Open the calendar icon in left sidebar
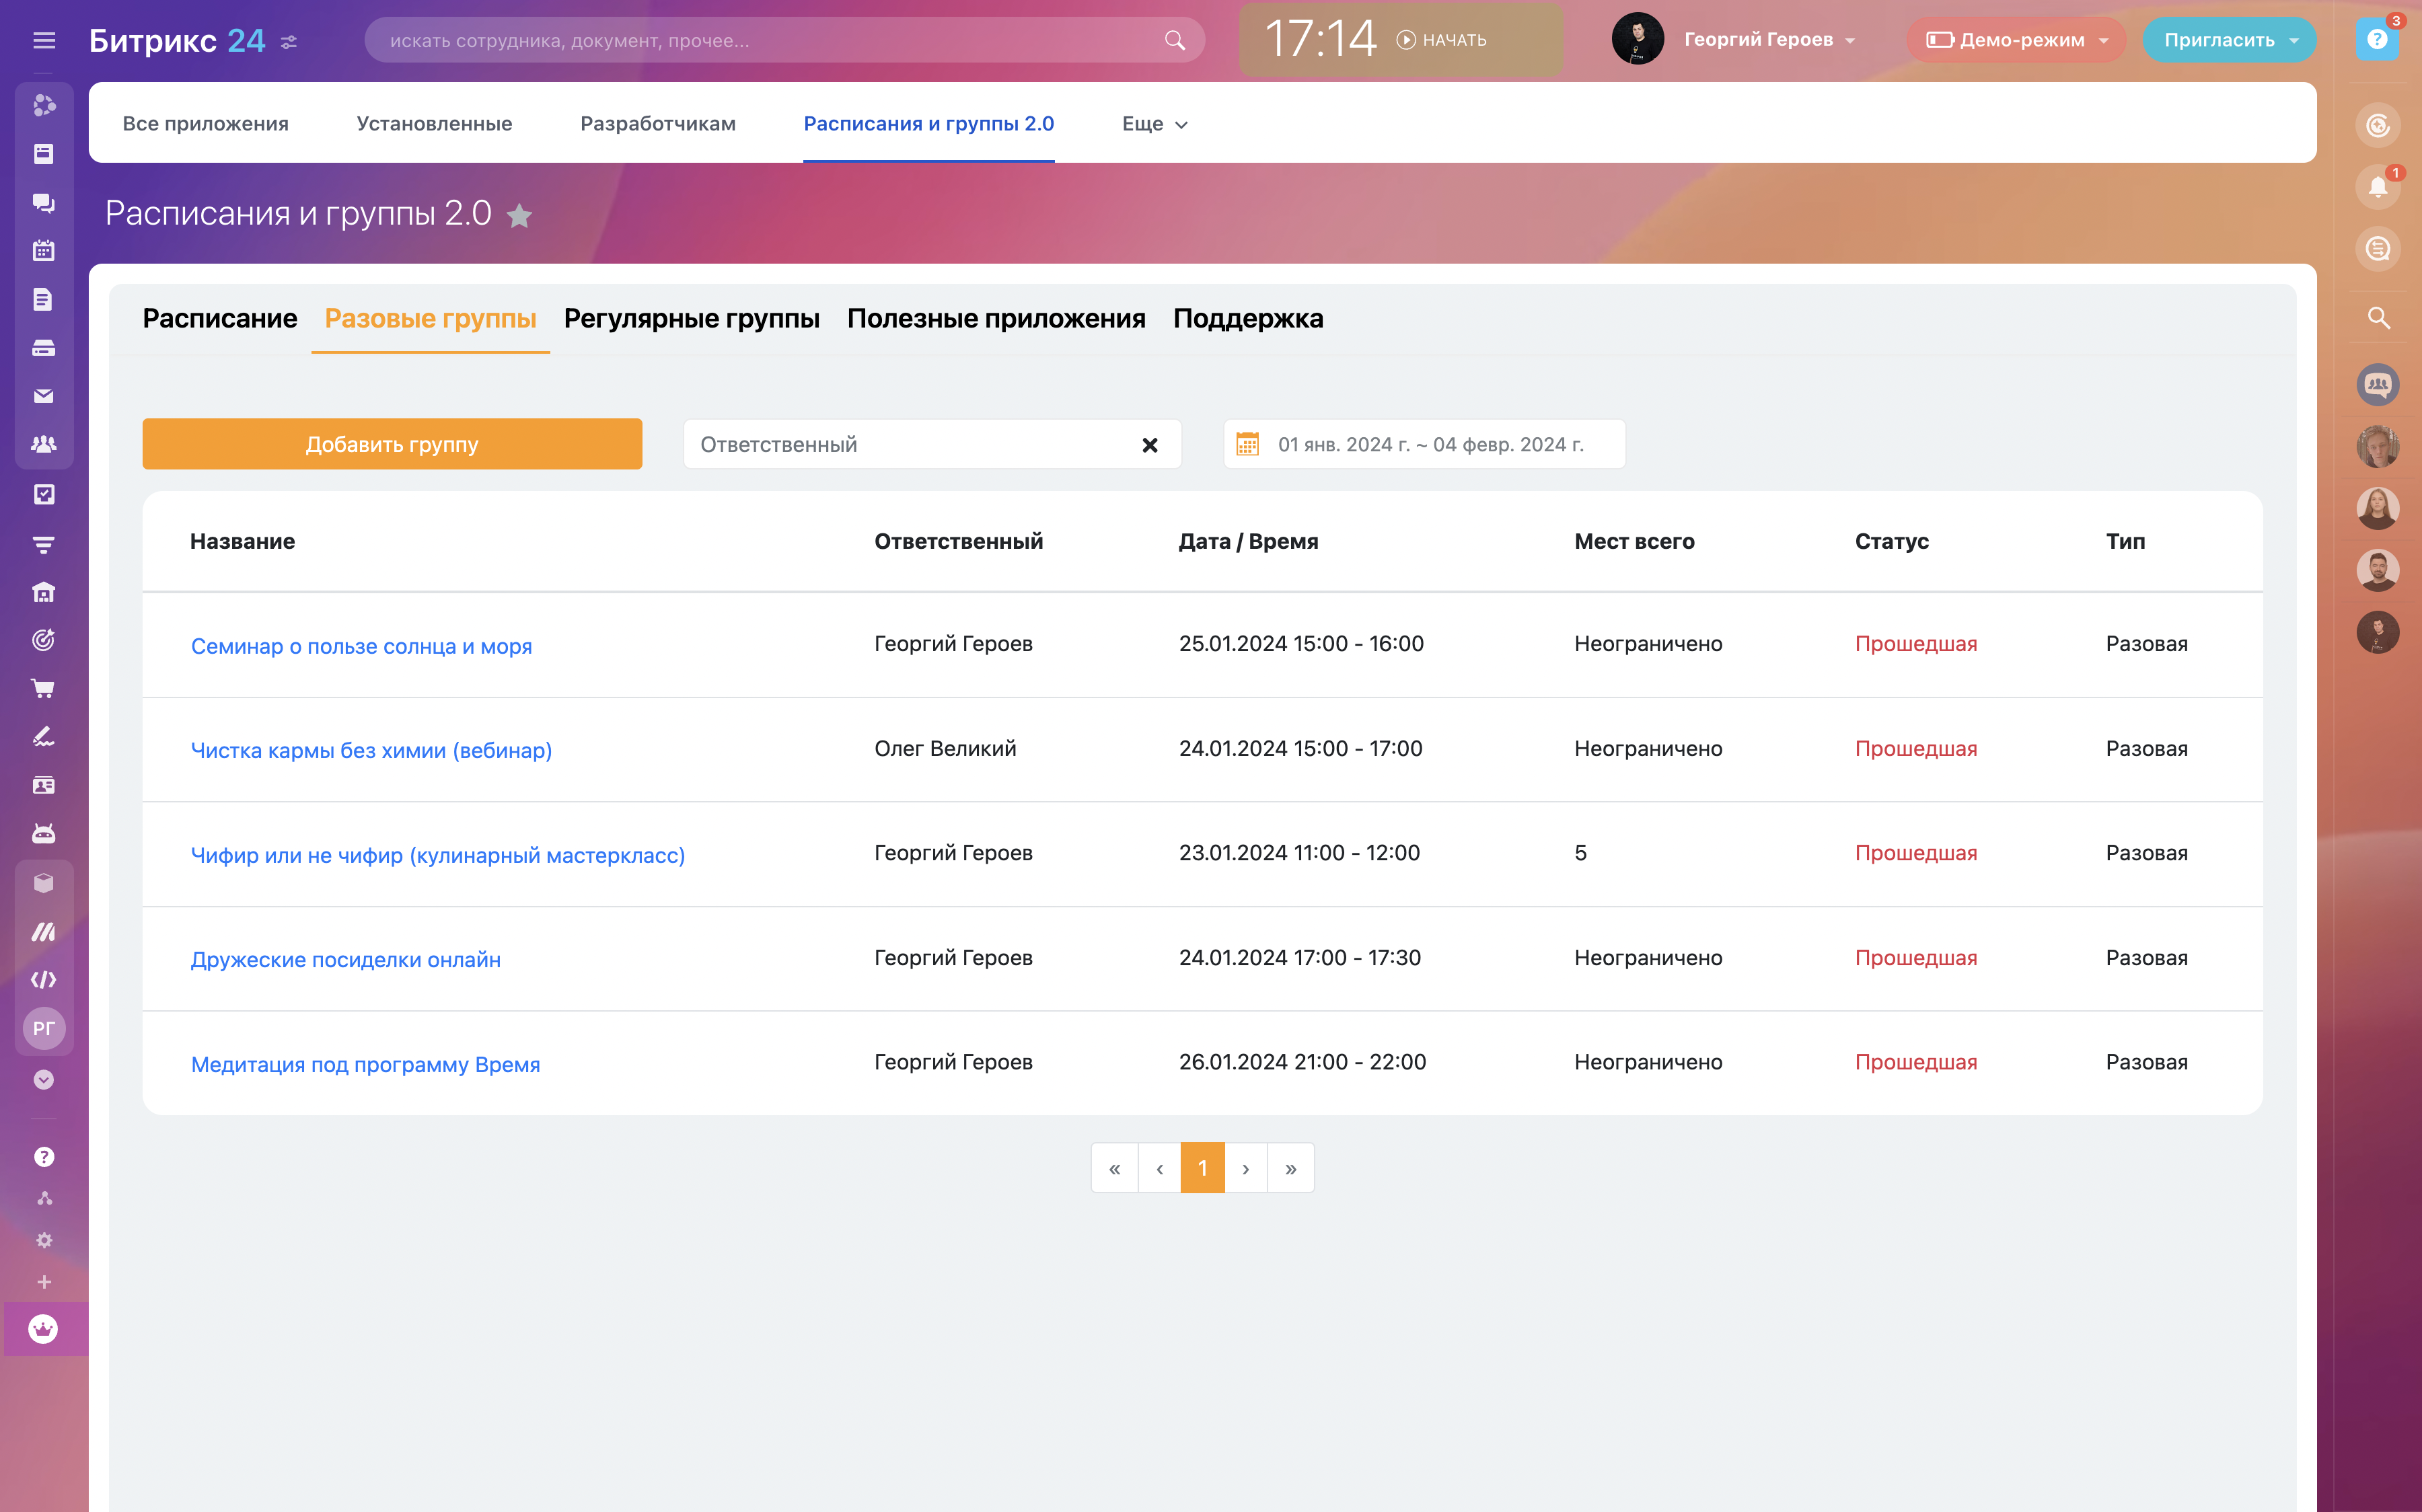 click(43, 251)
